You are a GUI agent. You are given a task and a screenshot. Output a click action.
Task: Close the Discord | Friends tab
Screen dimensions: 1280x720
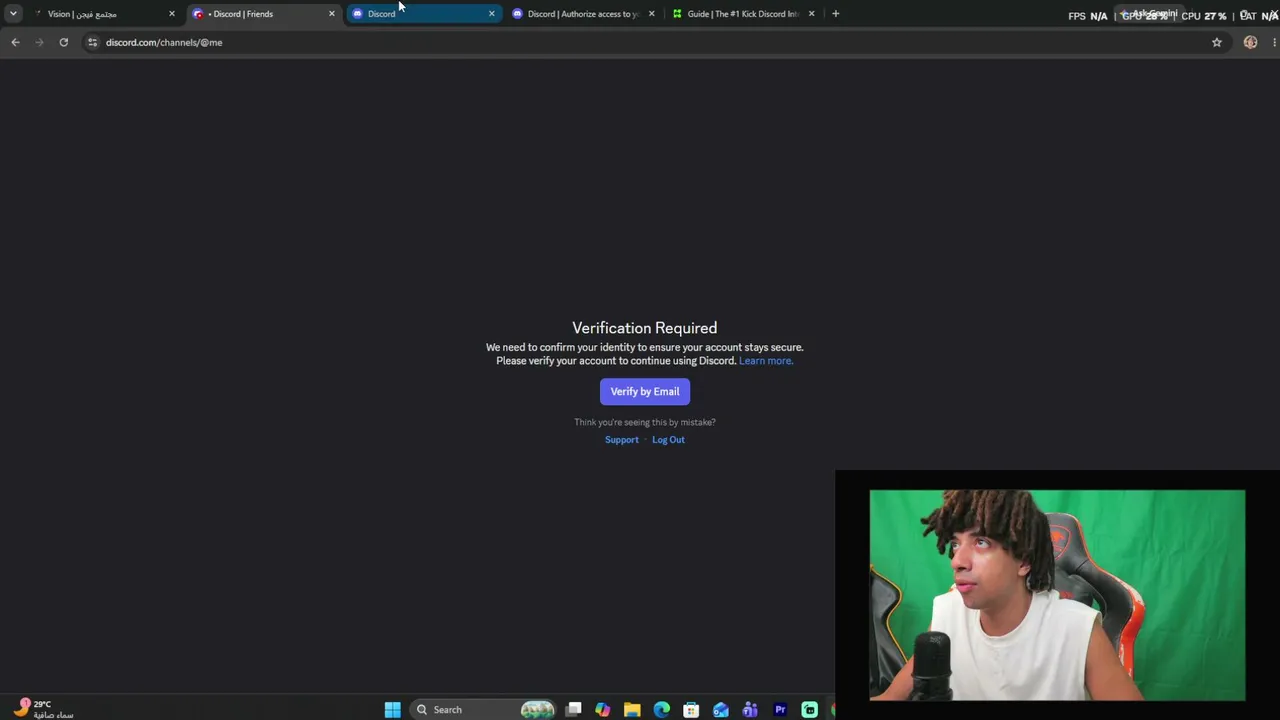[332, 14]
